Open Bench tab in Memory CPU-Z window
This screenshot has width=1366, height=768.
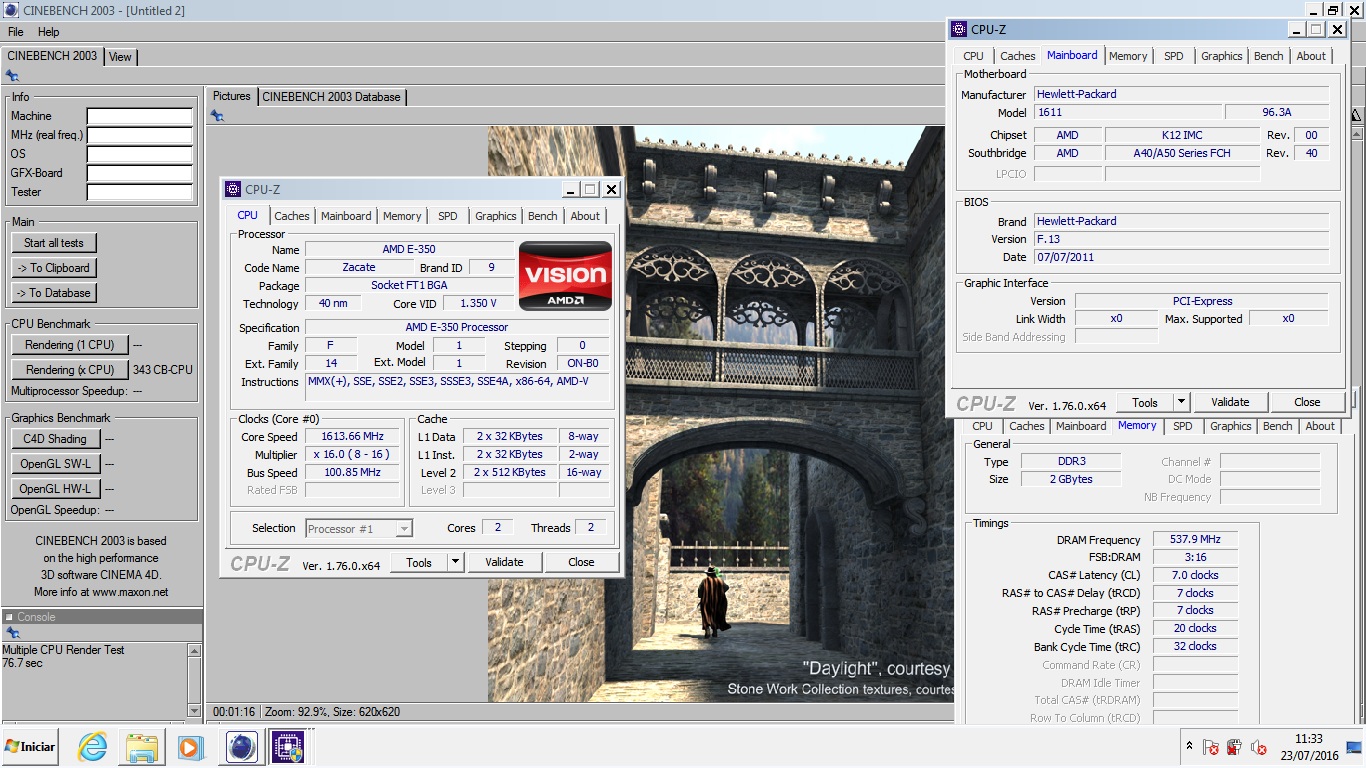click(1277, 426)
